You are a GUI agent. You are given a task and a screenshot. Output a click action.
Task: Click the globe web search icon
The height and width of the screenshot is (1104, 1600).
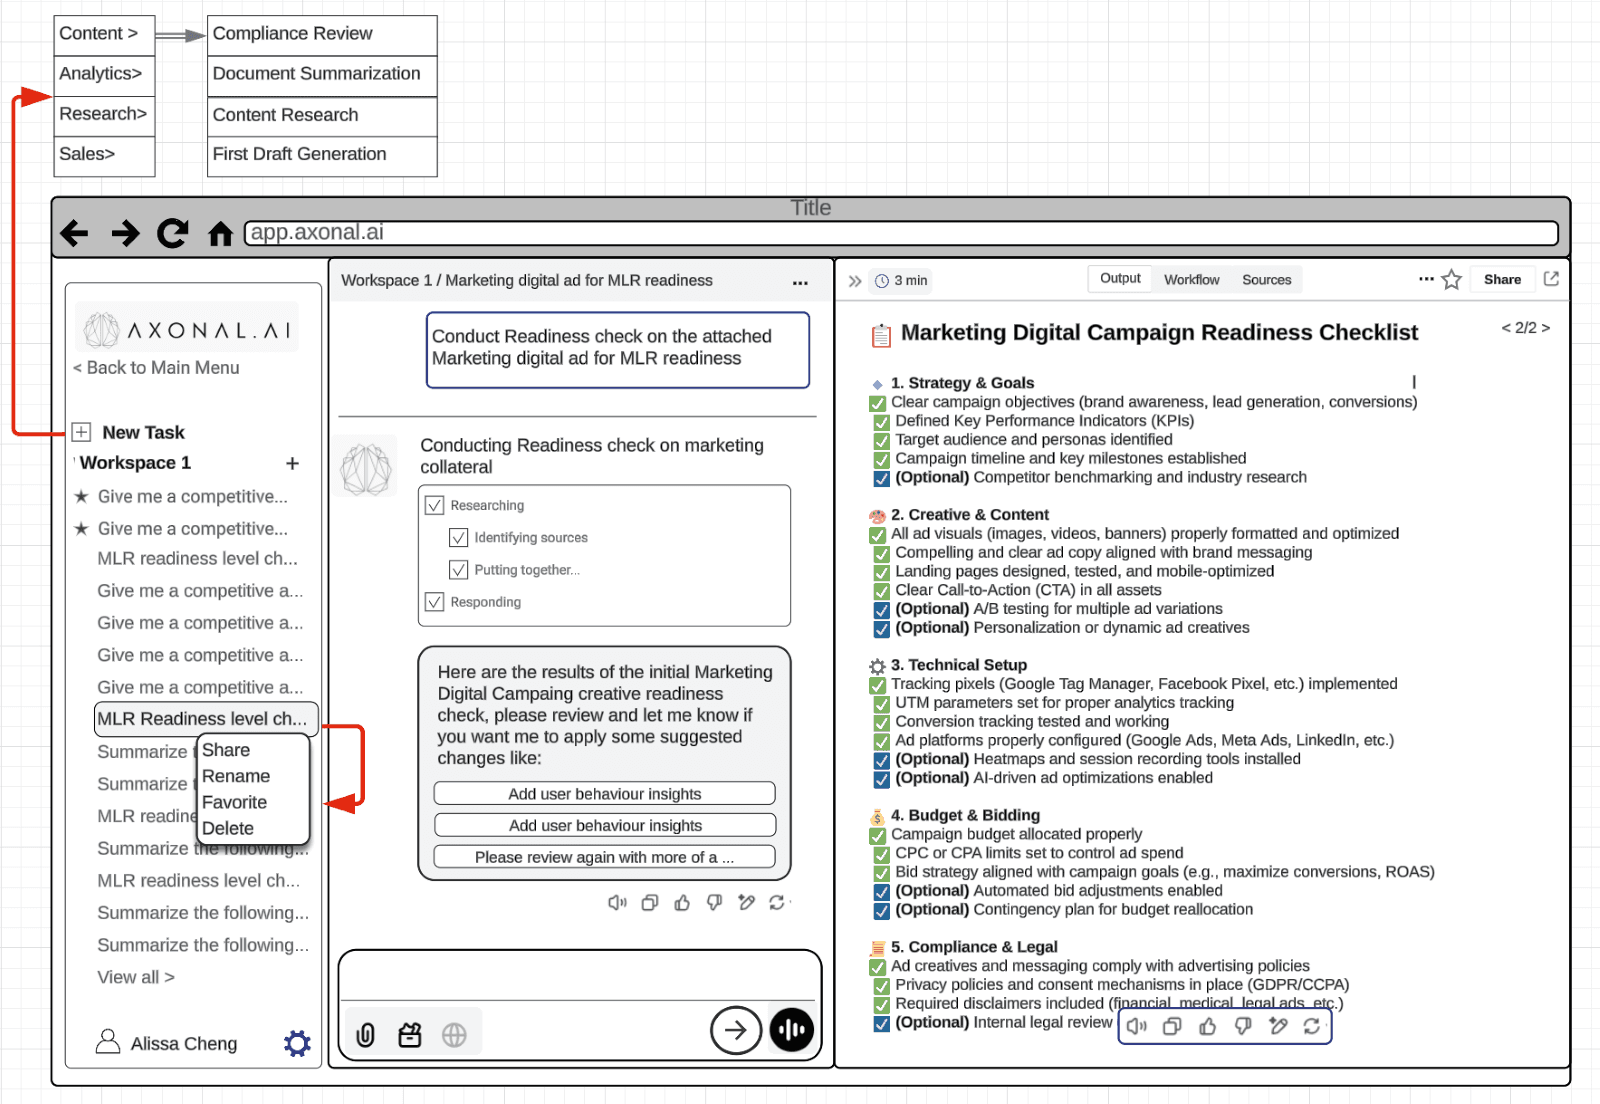pos(454,1035)
